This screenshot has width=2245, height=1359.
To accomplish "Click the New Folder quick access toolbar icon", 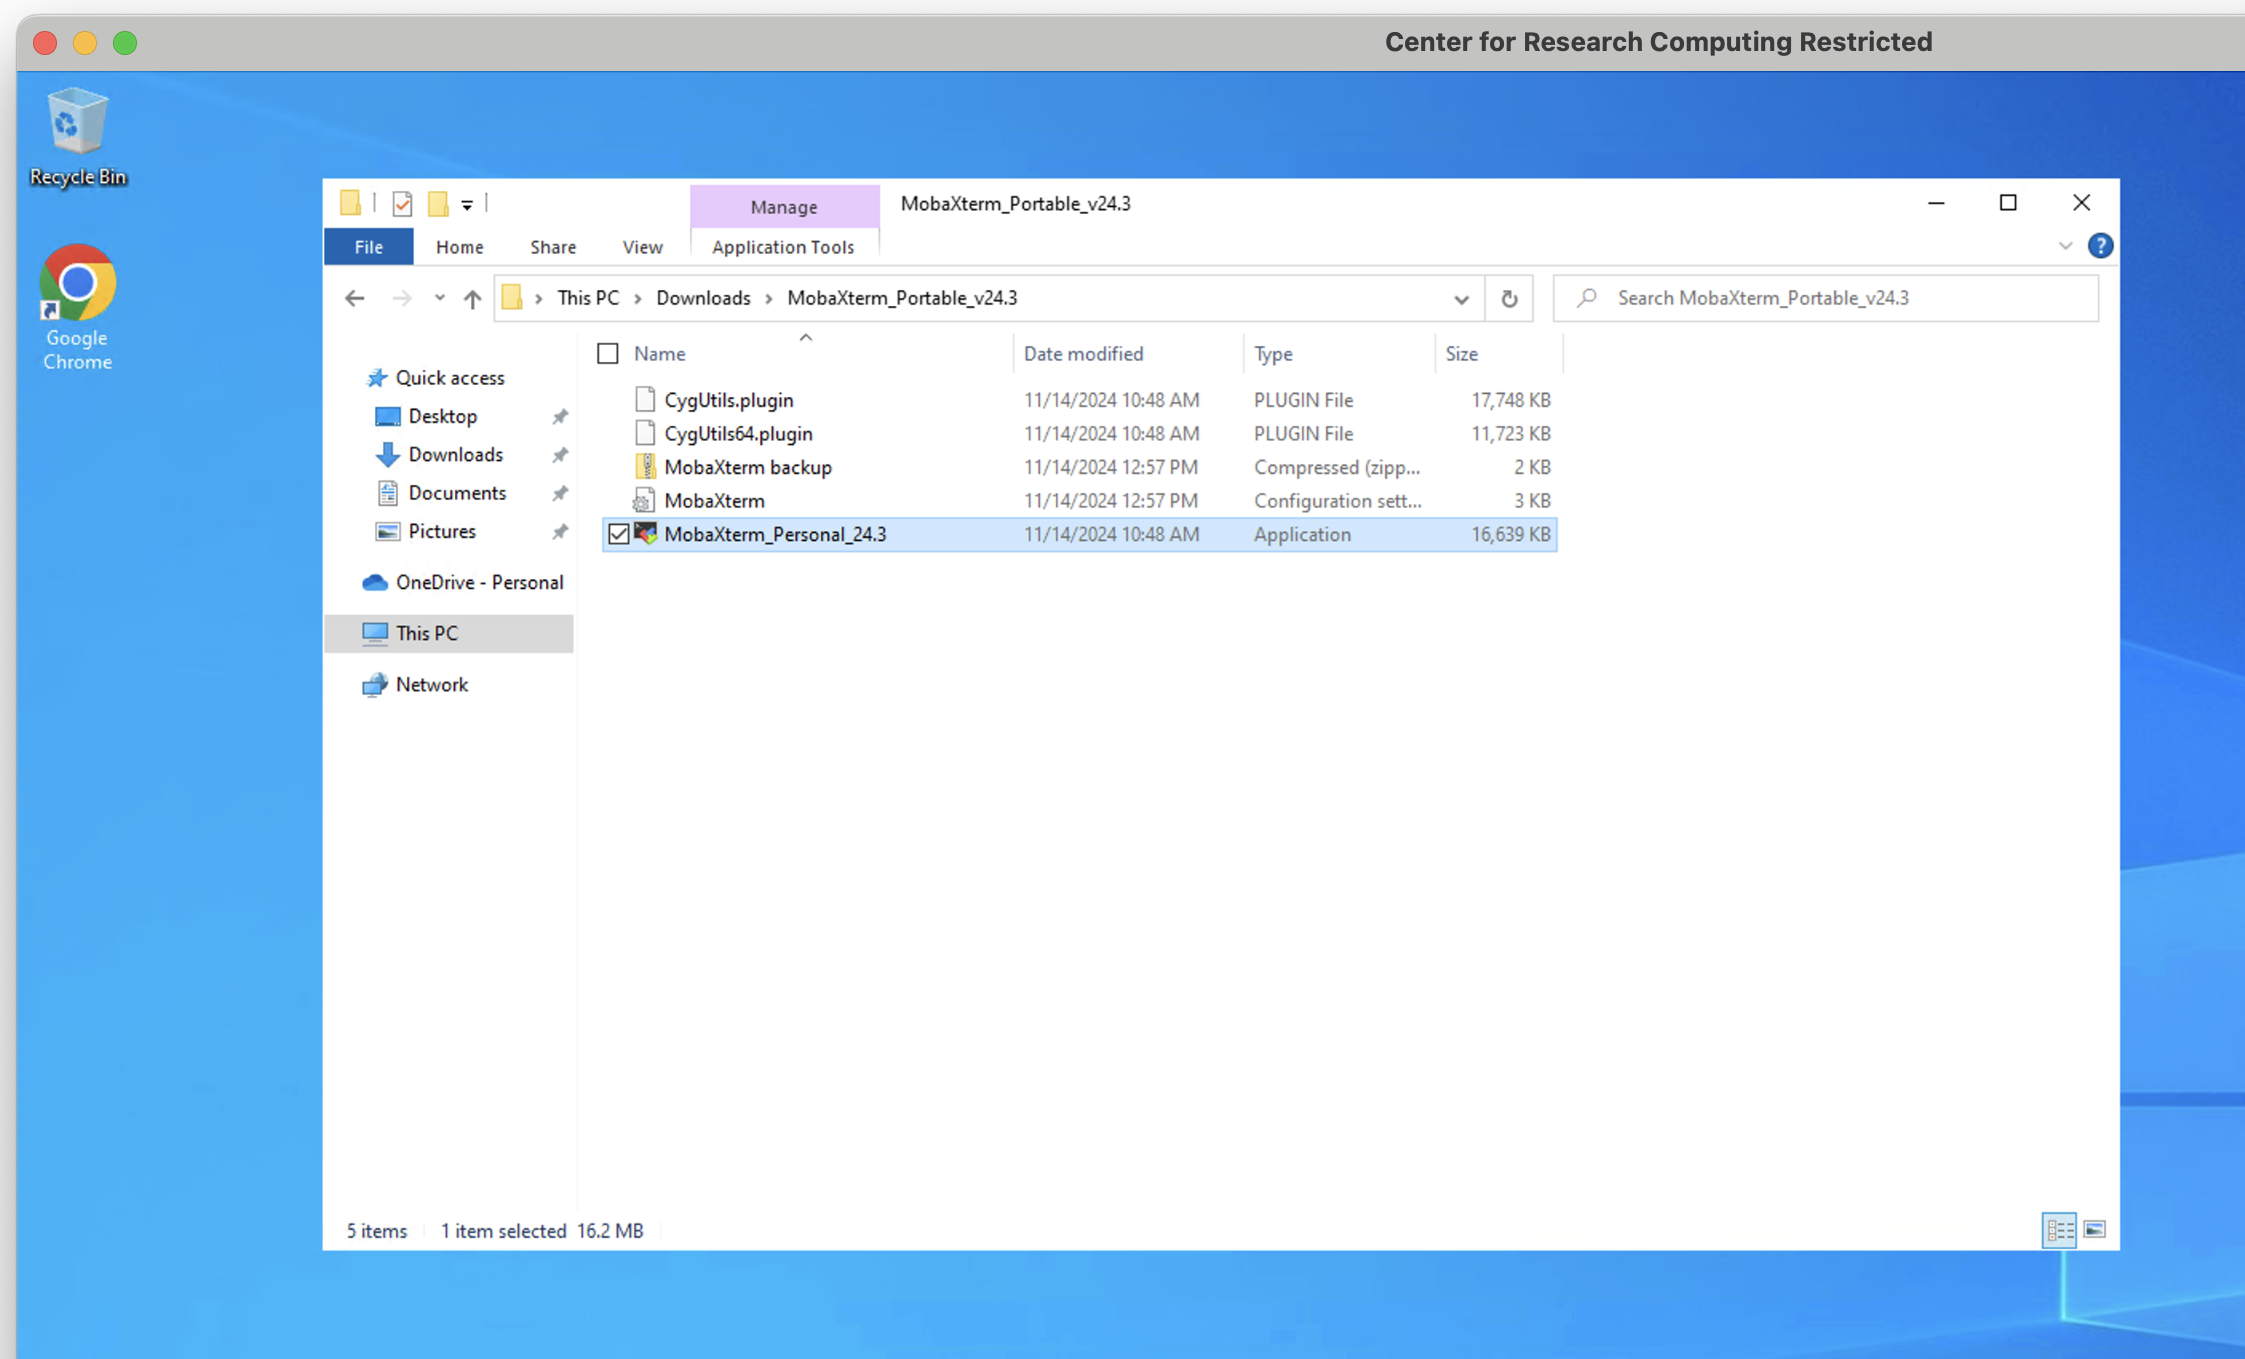I will click(438, 204).
